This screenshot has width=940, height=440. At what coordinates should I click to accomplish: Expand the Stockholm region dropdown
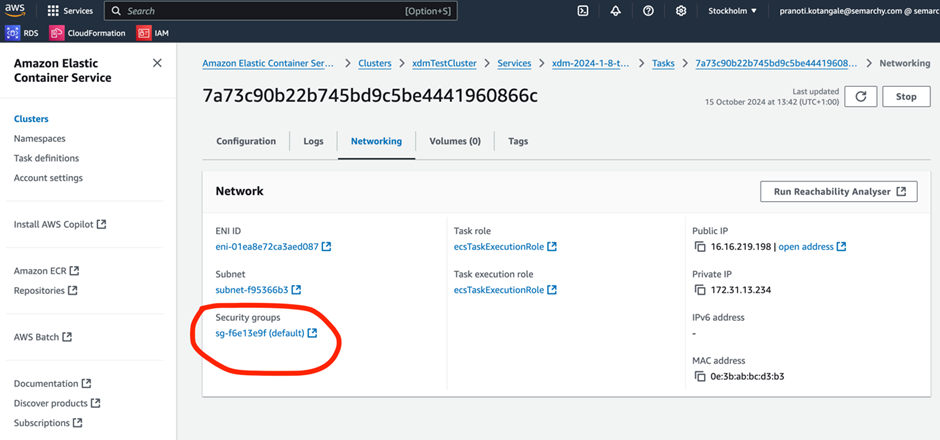click(733, 11)
